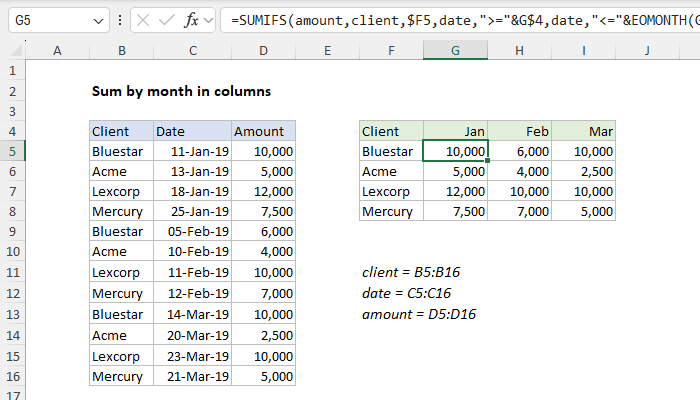Select cell with date 11-Feb-19
700x400 pixels.
[192, 272]
